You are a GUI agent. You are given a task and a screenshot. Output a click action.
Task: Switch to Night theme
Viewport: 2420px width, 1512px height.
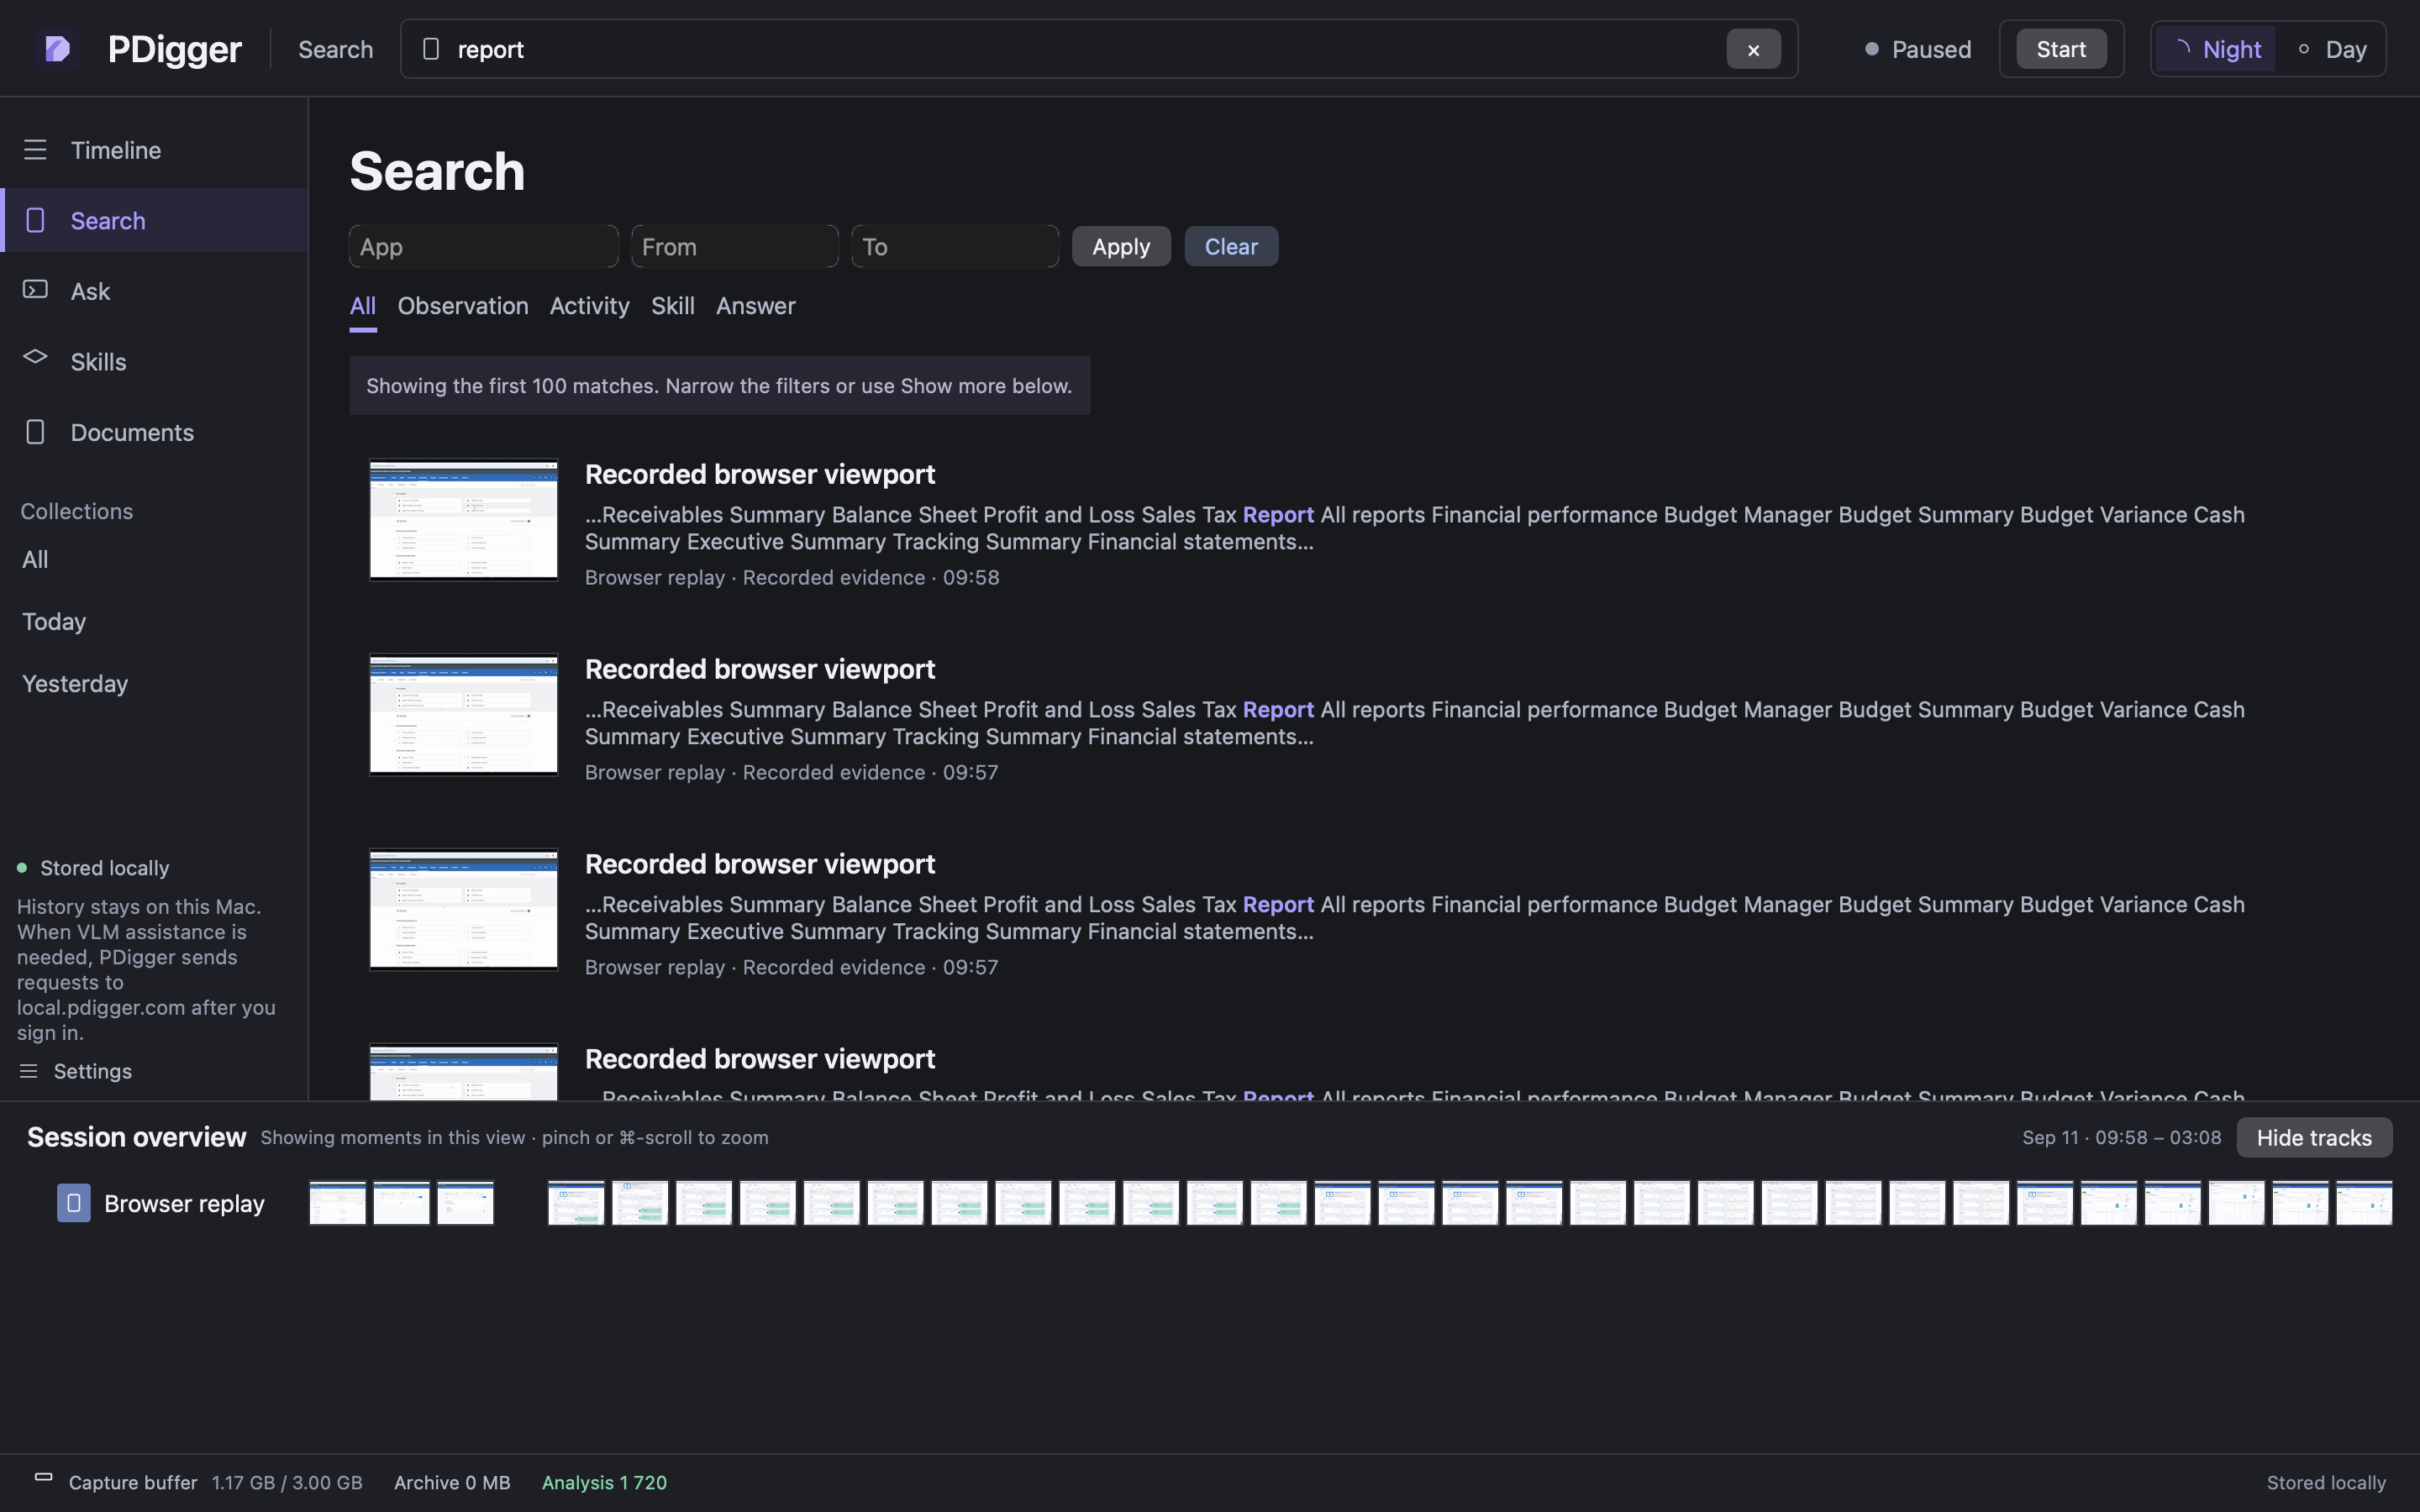[2216, 49]
